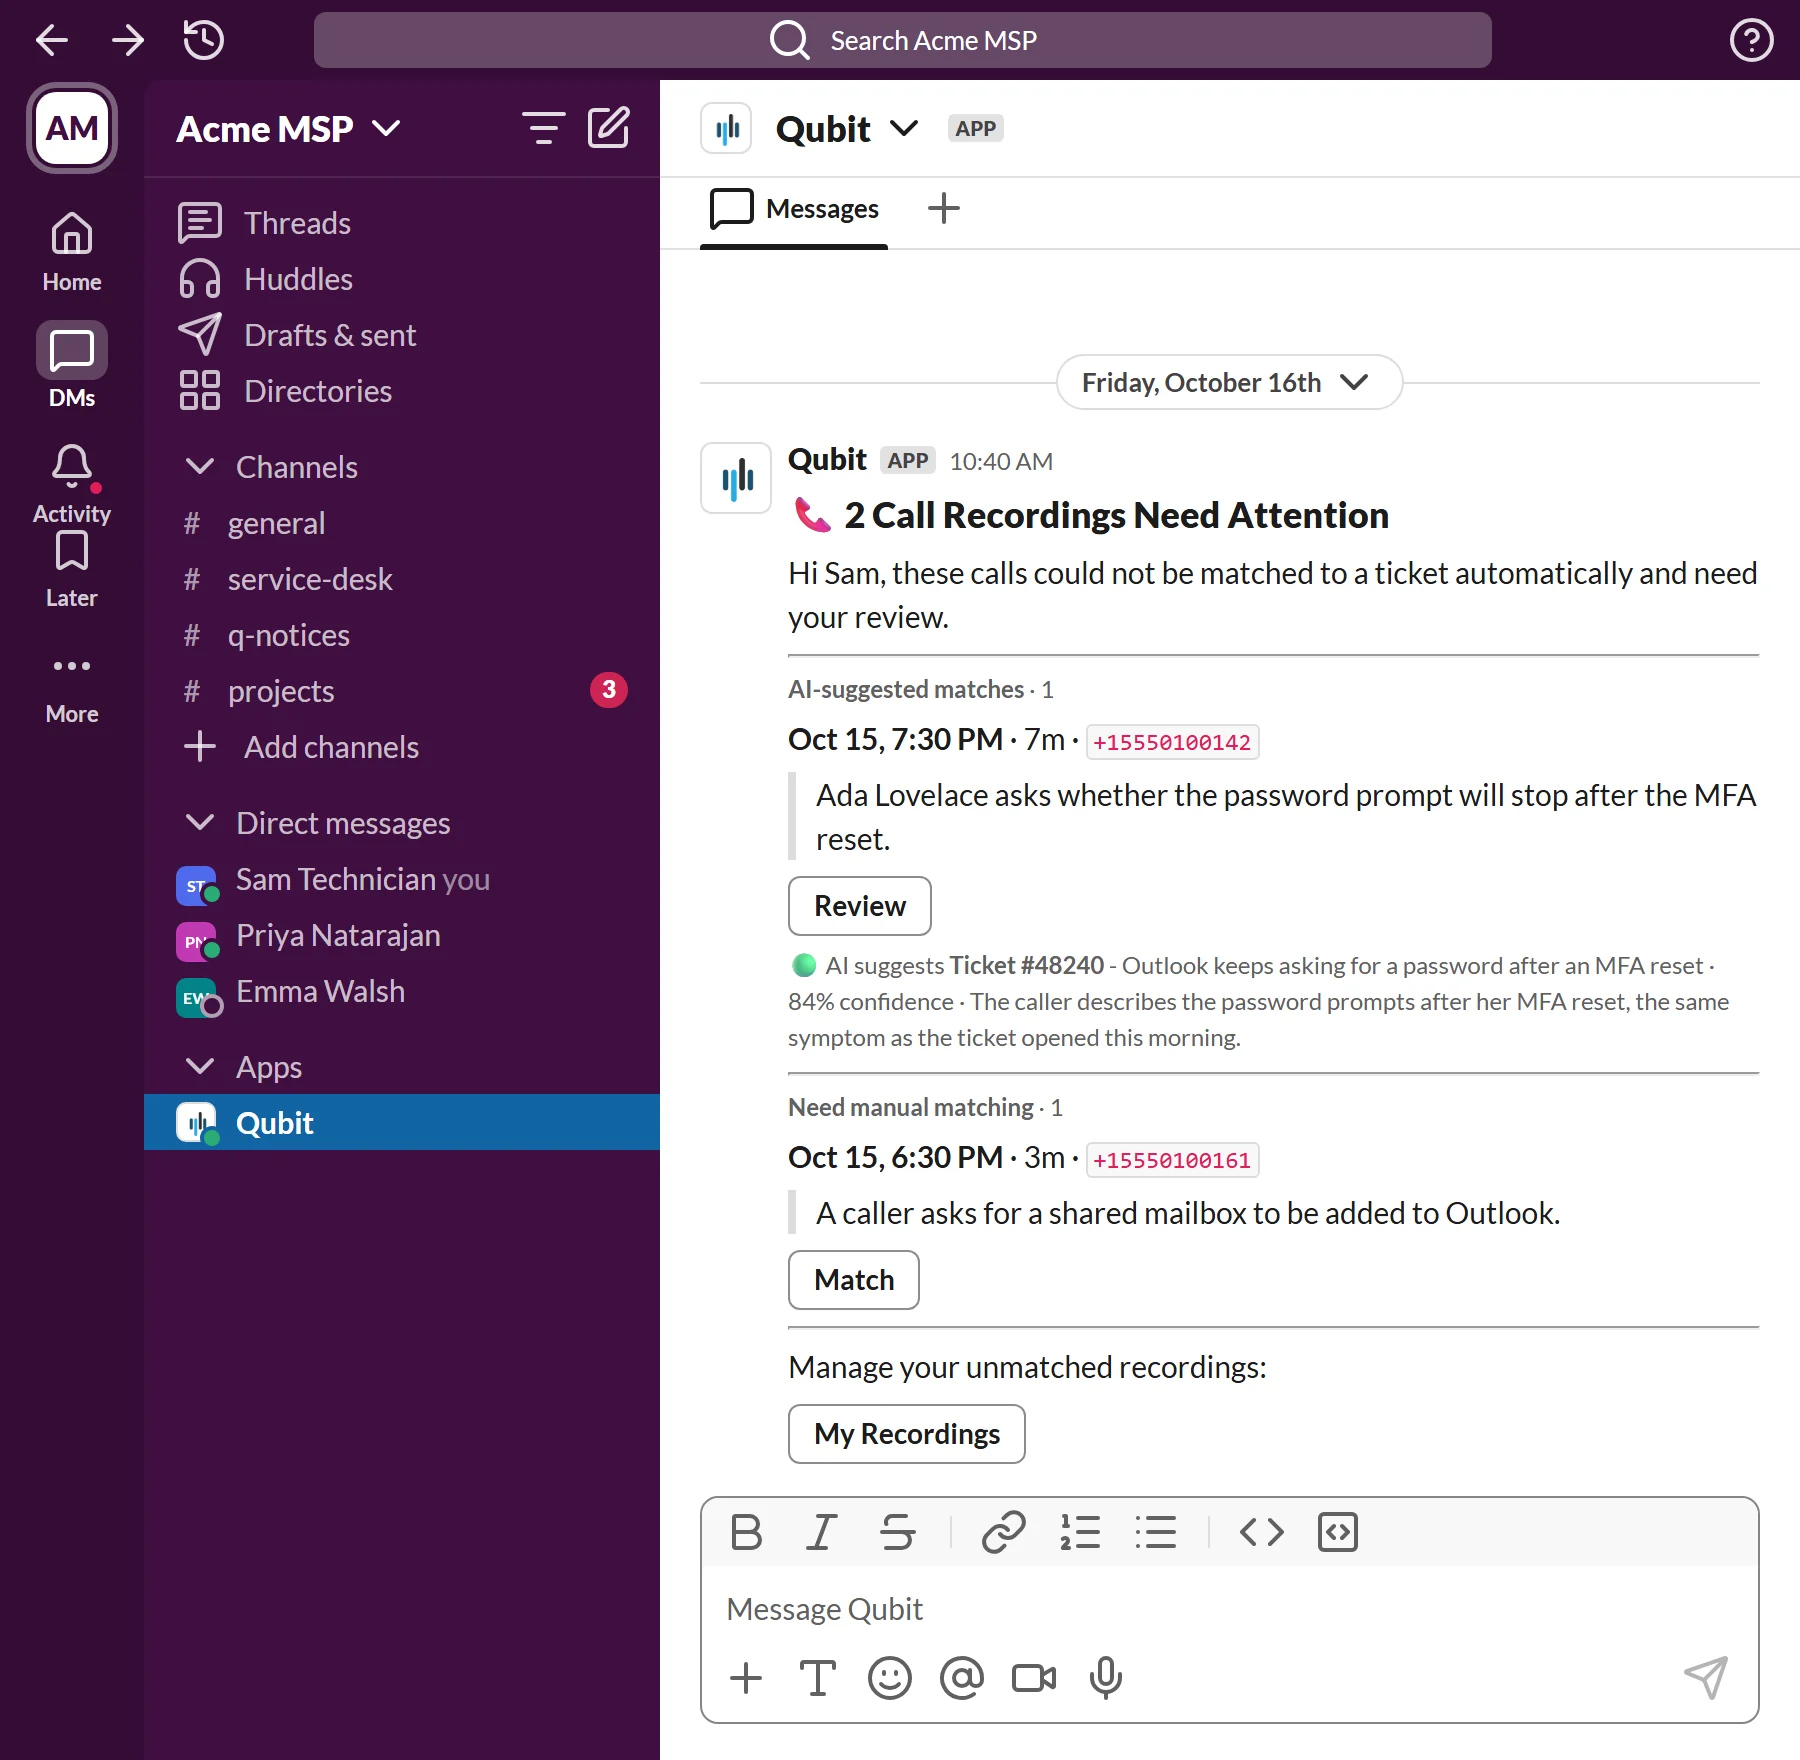Collapse the Direct messages section

(x=200, y=823)
